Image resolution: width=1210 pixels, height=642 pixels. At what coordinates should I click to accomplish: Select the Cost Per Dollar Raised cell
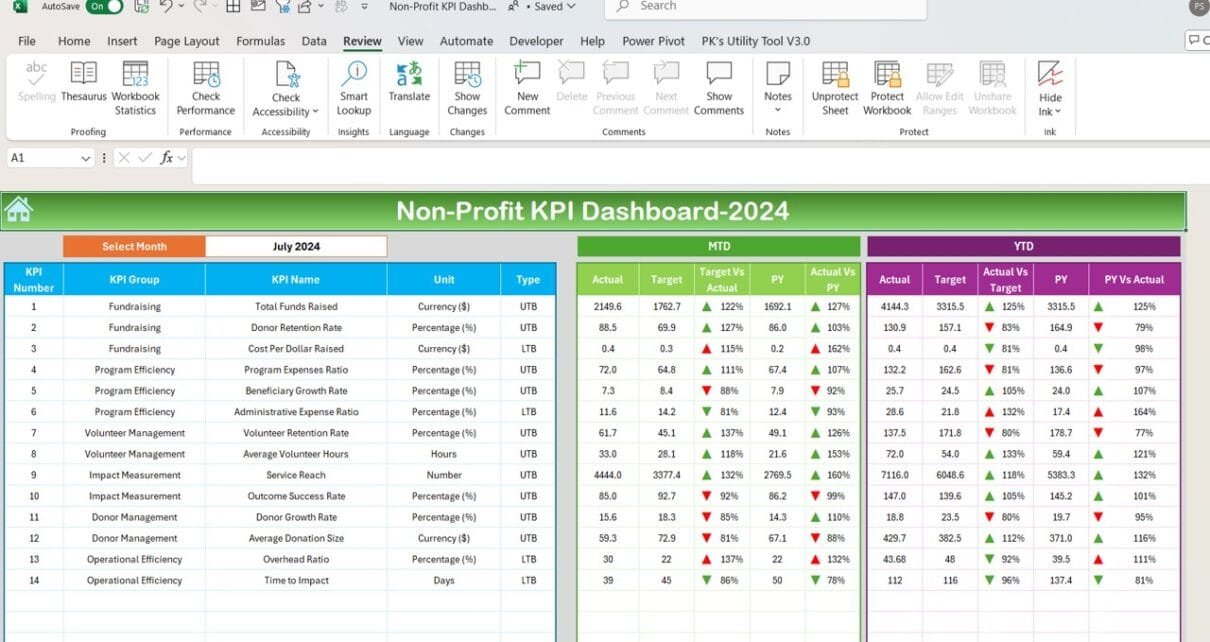pyautogui.click(x=296, y=349)
